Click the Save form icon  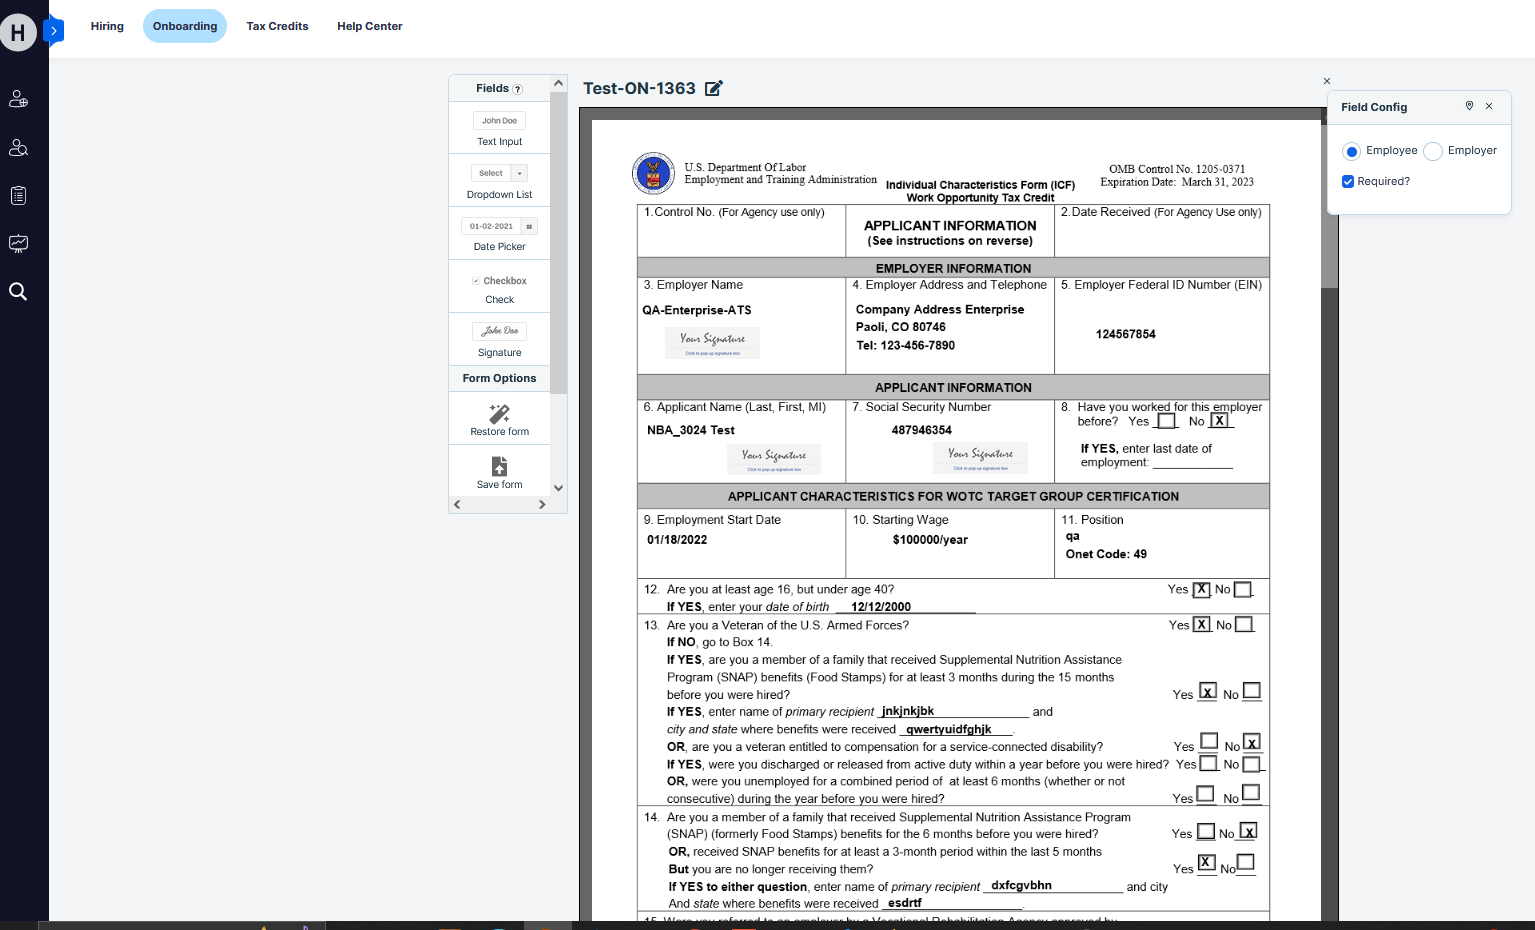tap(499, 466)
